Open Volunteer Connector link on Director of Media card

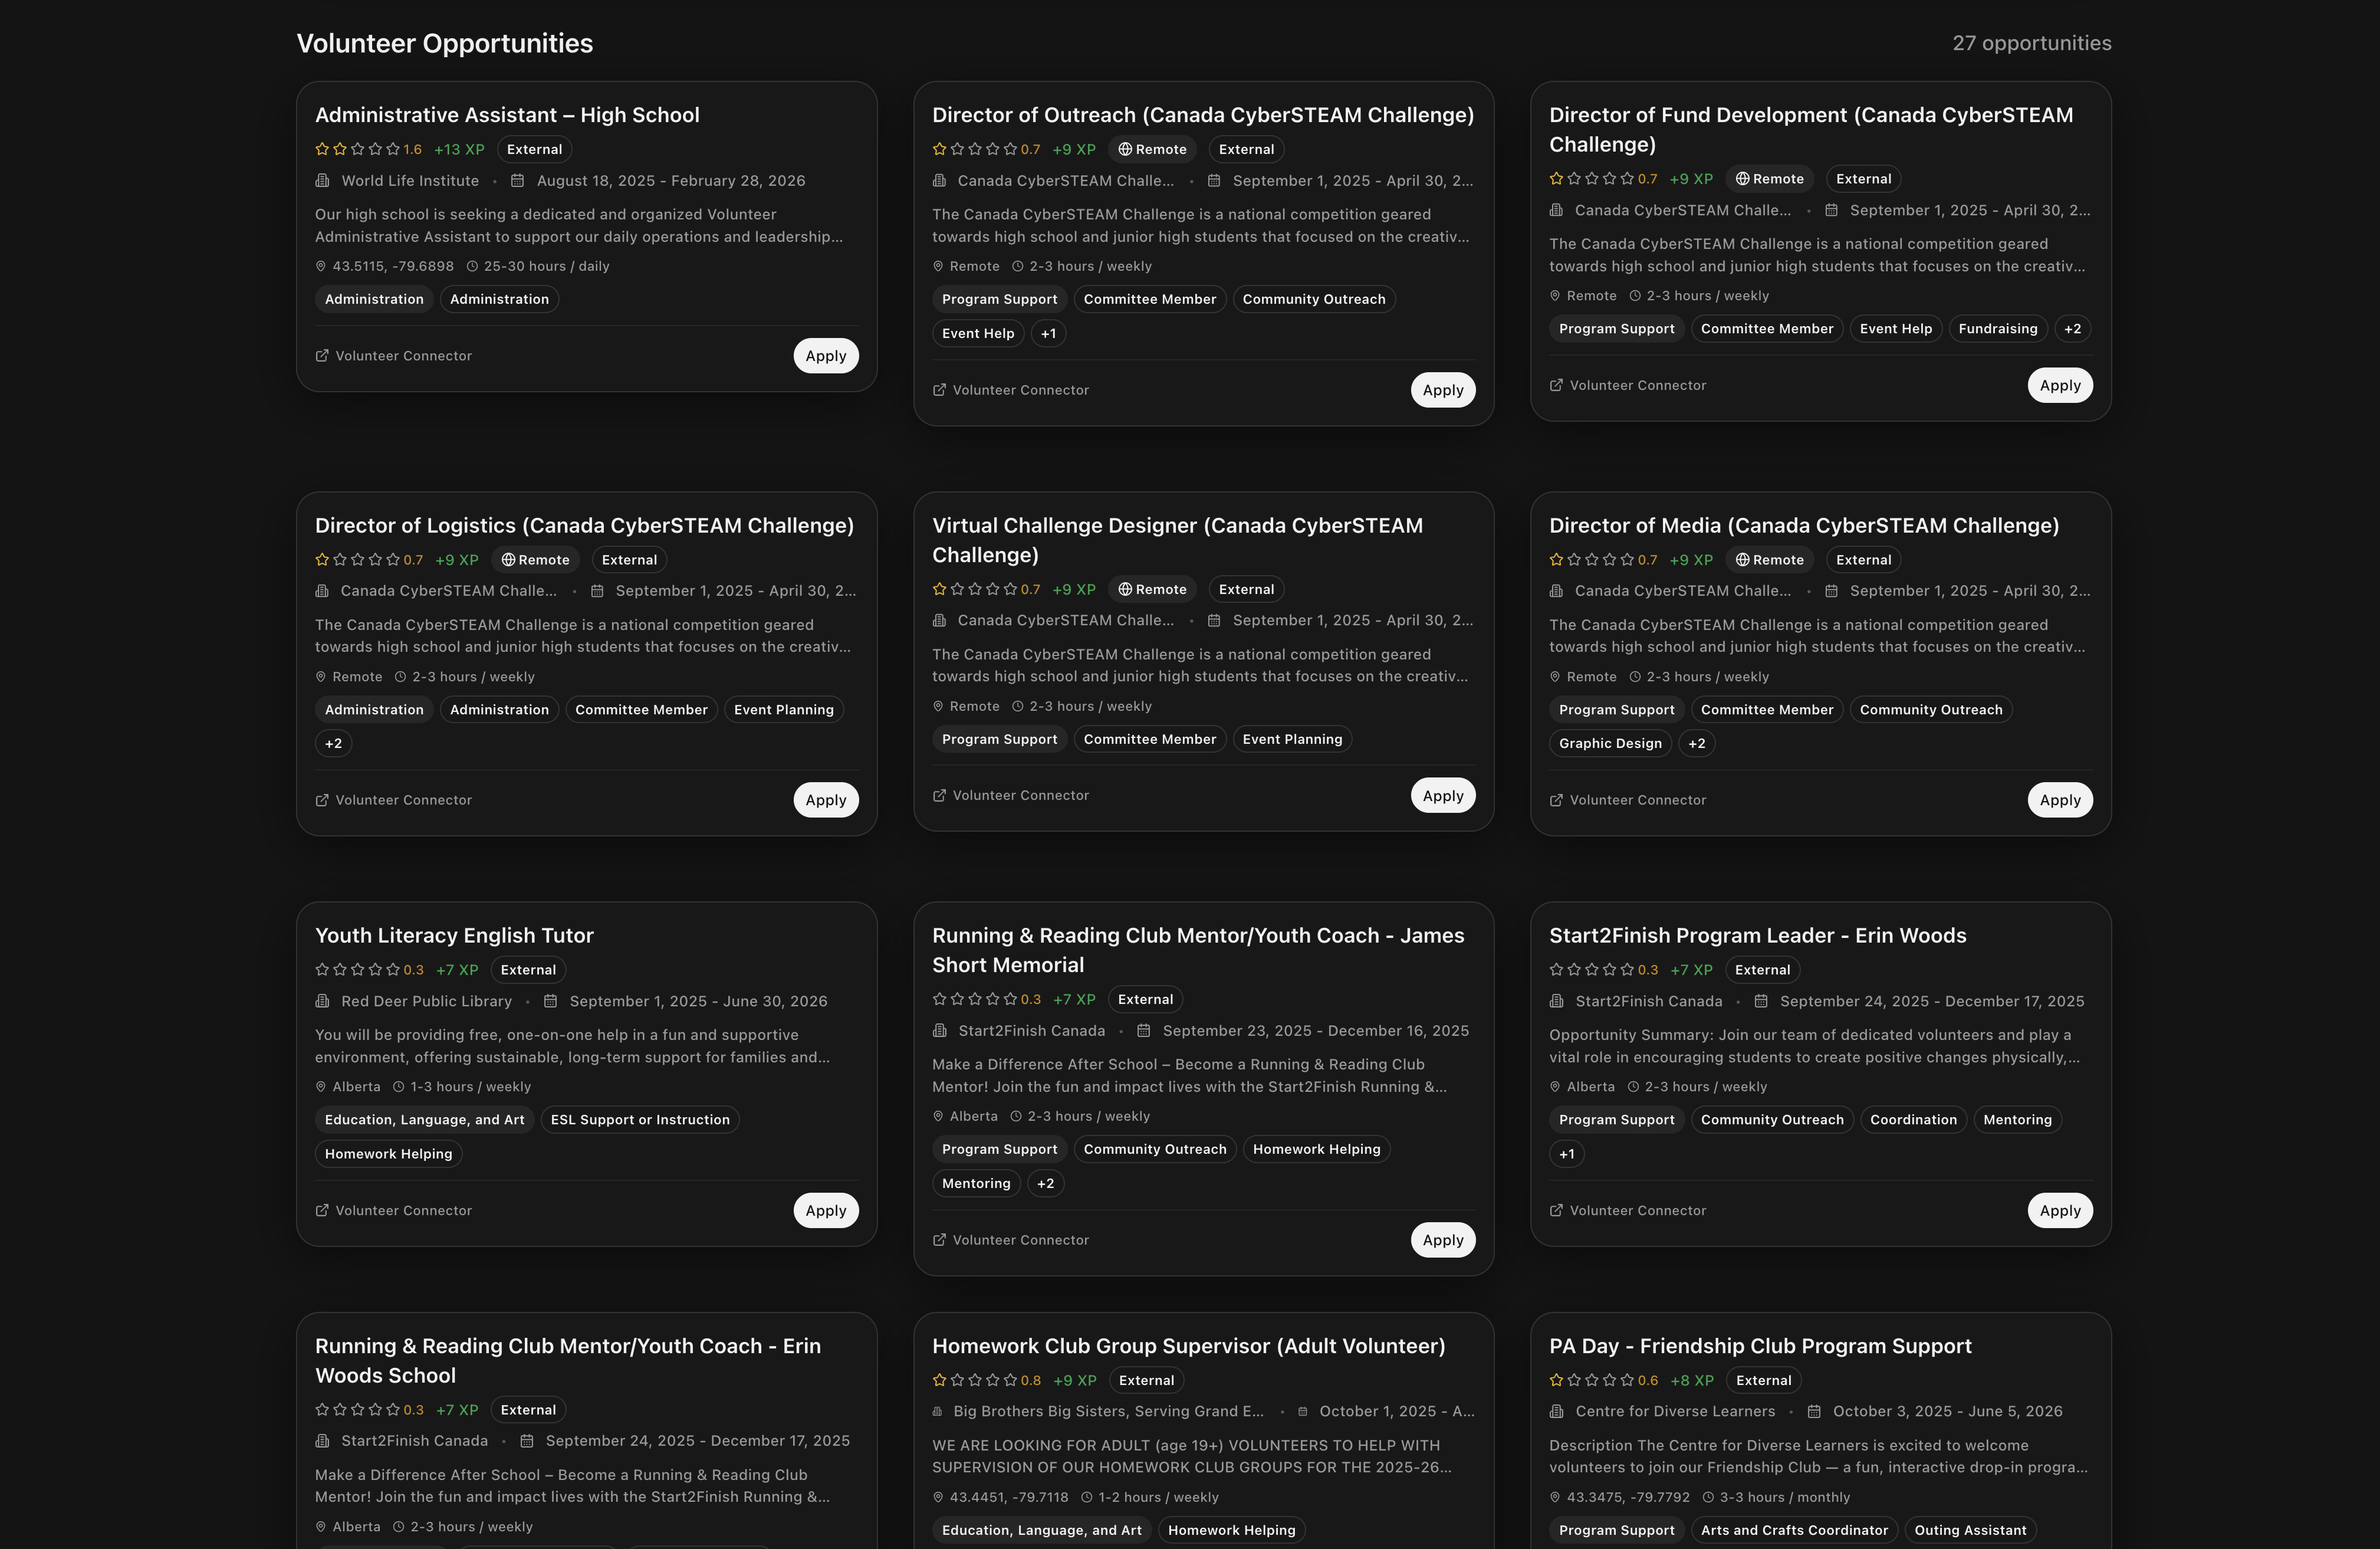coord(1637,800)
